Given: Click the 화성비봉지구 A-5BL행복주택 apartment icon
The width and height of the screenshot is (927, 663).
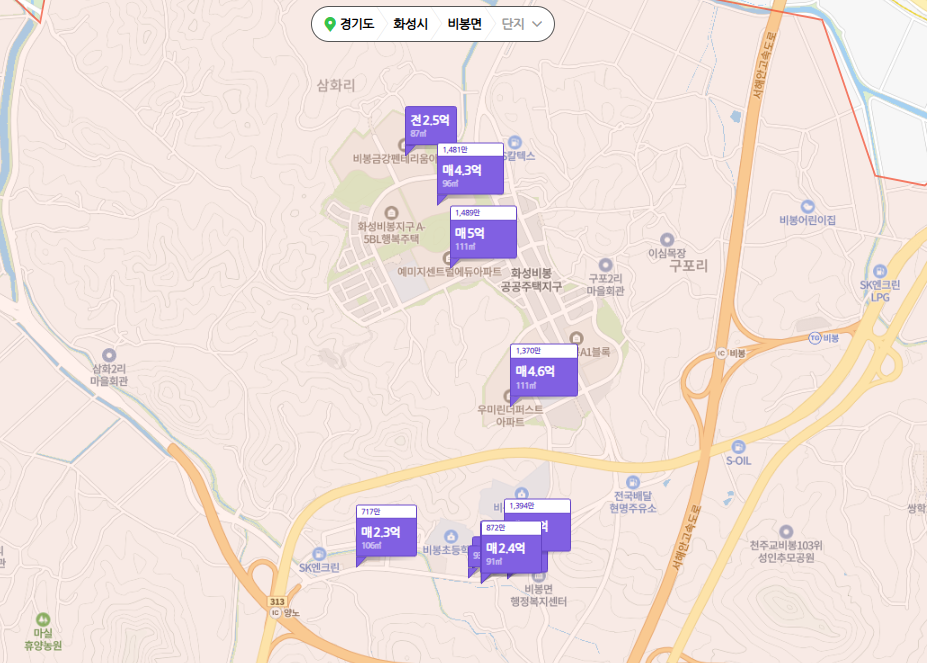Looking at the screenshot, I should 391,212.
